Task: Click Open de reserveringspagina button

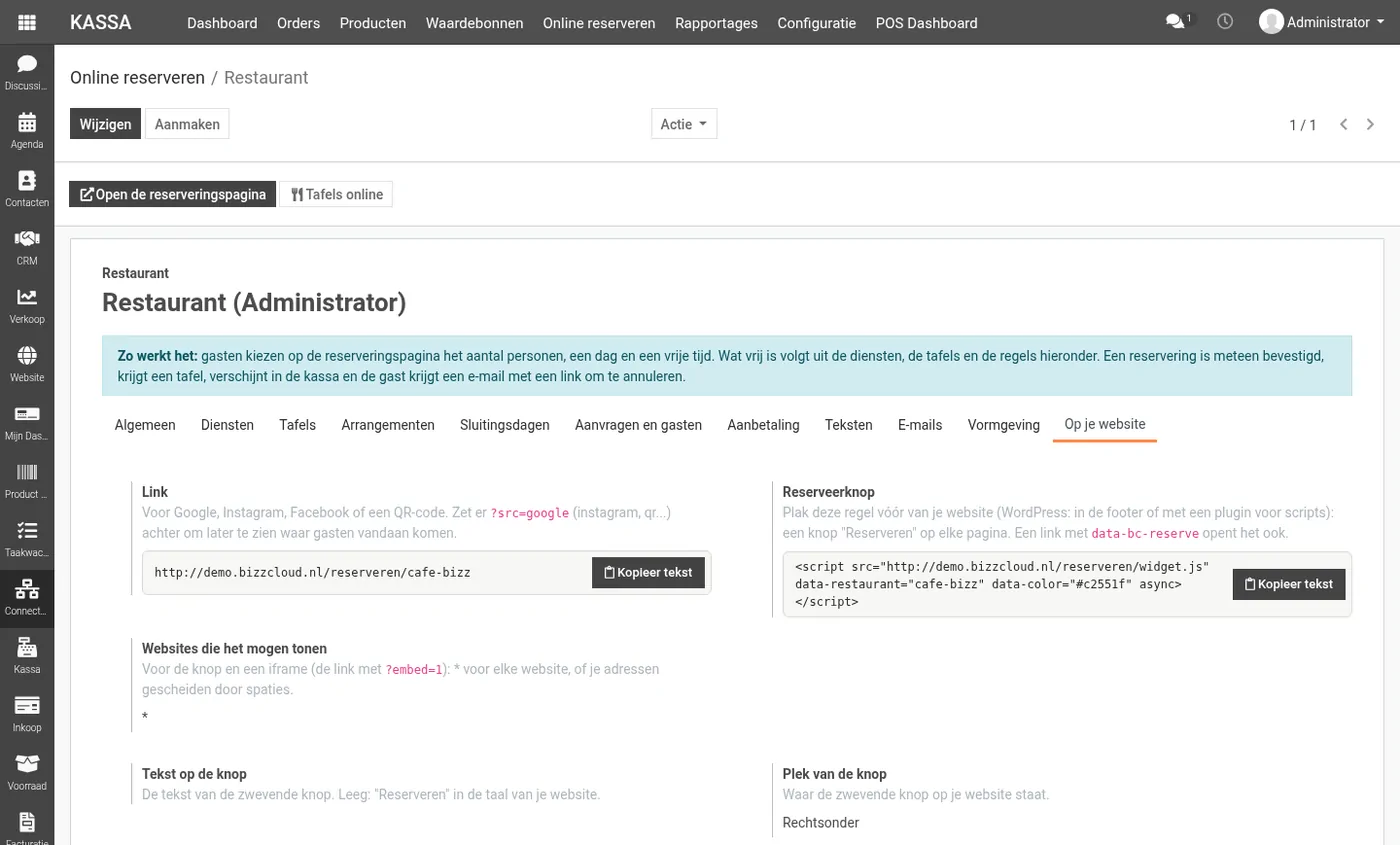Action: point(172,194)
